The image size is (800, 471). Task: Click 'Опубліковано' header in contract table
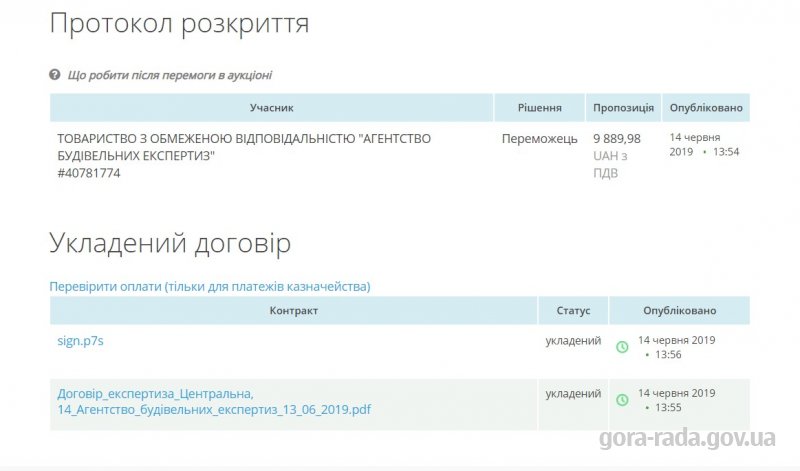(x=680, y=310)
